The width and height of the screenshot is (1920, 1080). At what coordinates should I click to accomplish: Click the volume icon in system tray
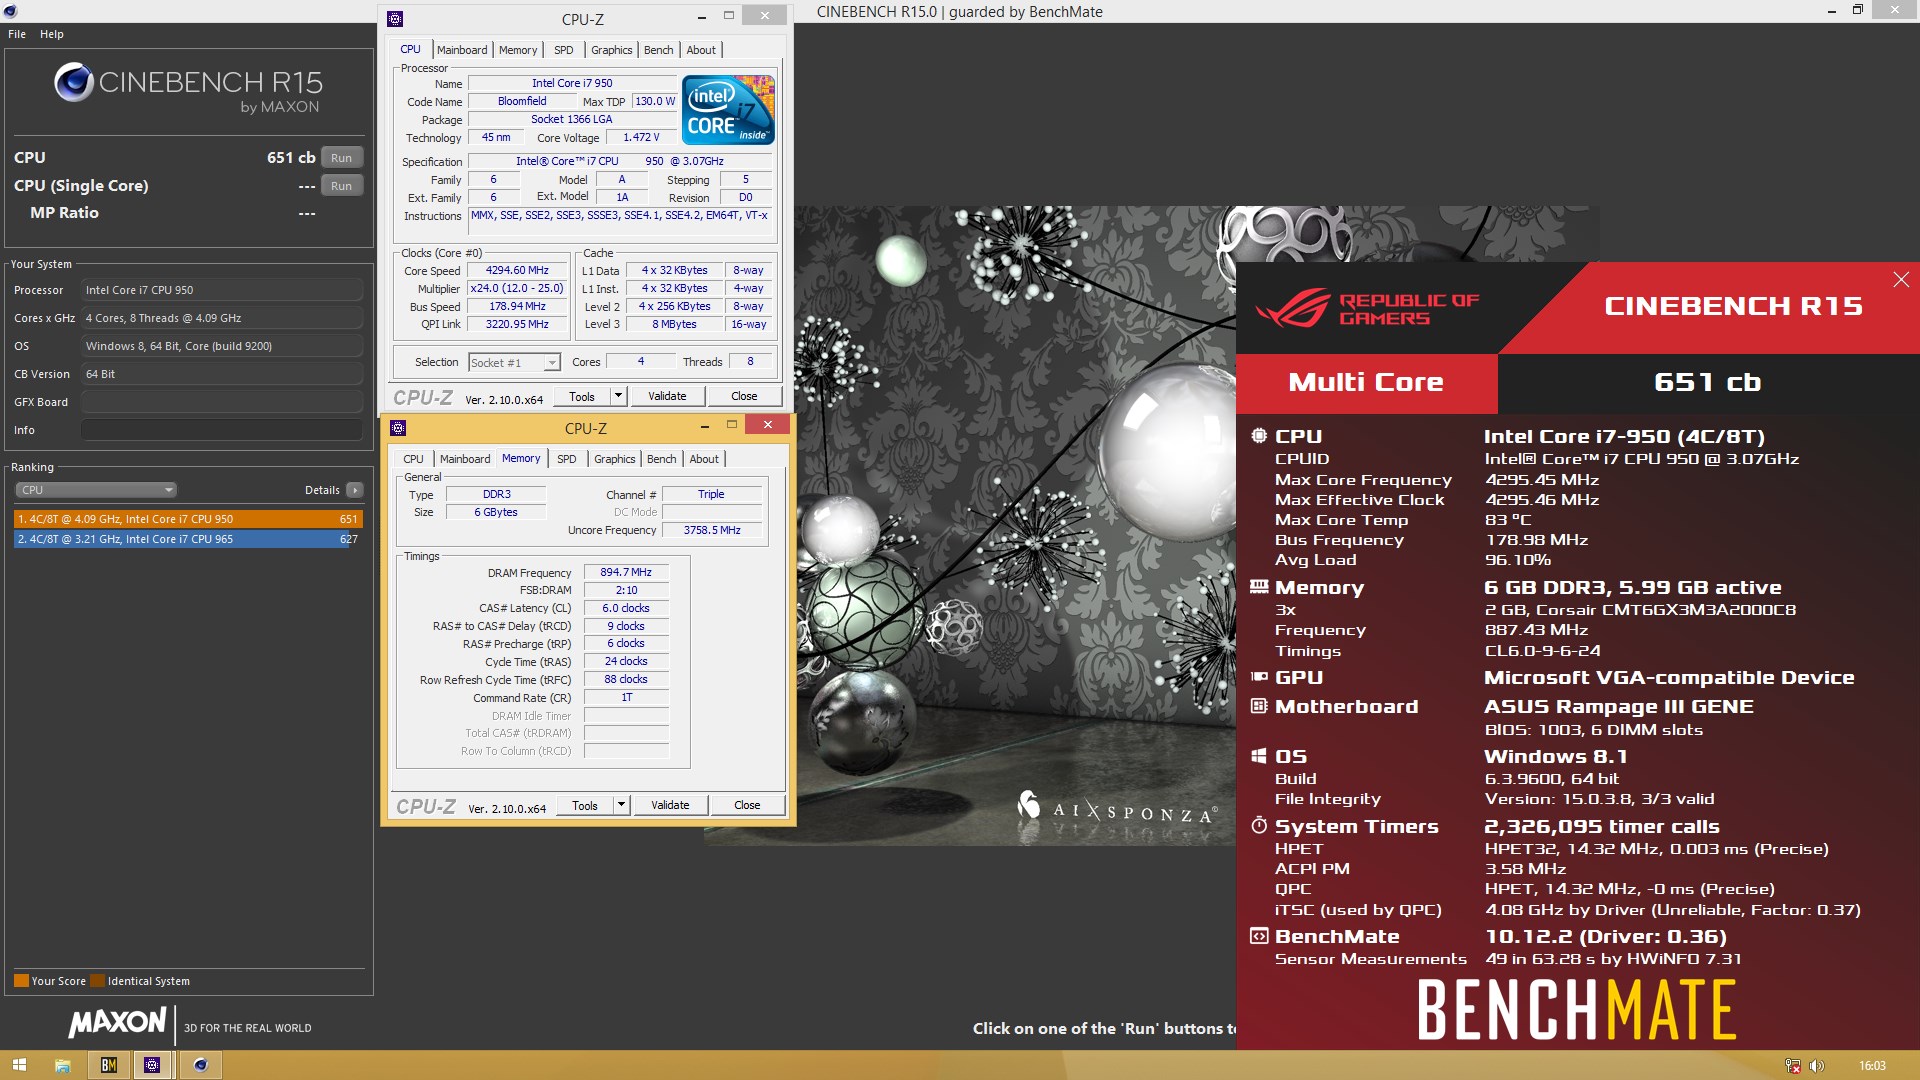[1817, 1066]
